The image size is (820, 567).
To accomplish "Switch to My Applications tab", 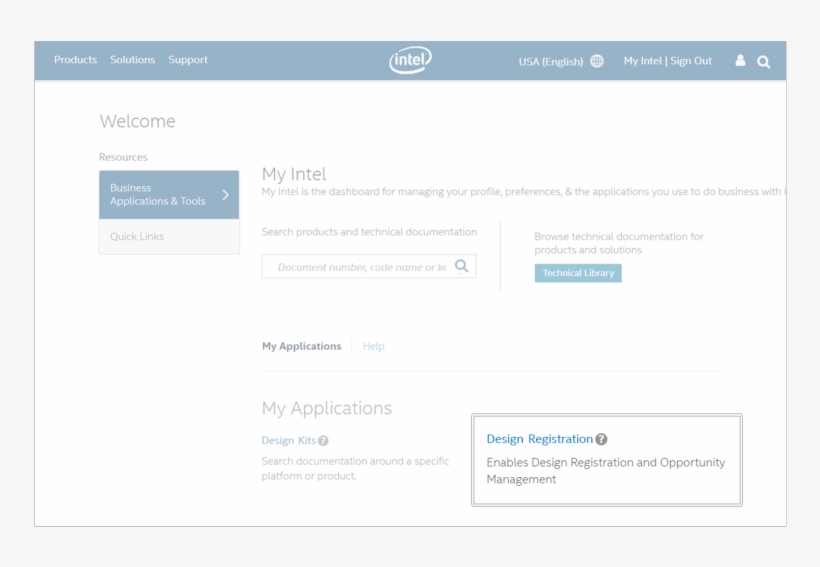I will [x=301, y=346].
